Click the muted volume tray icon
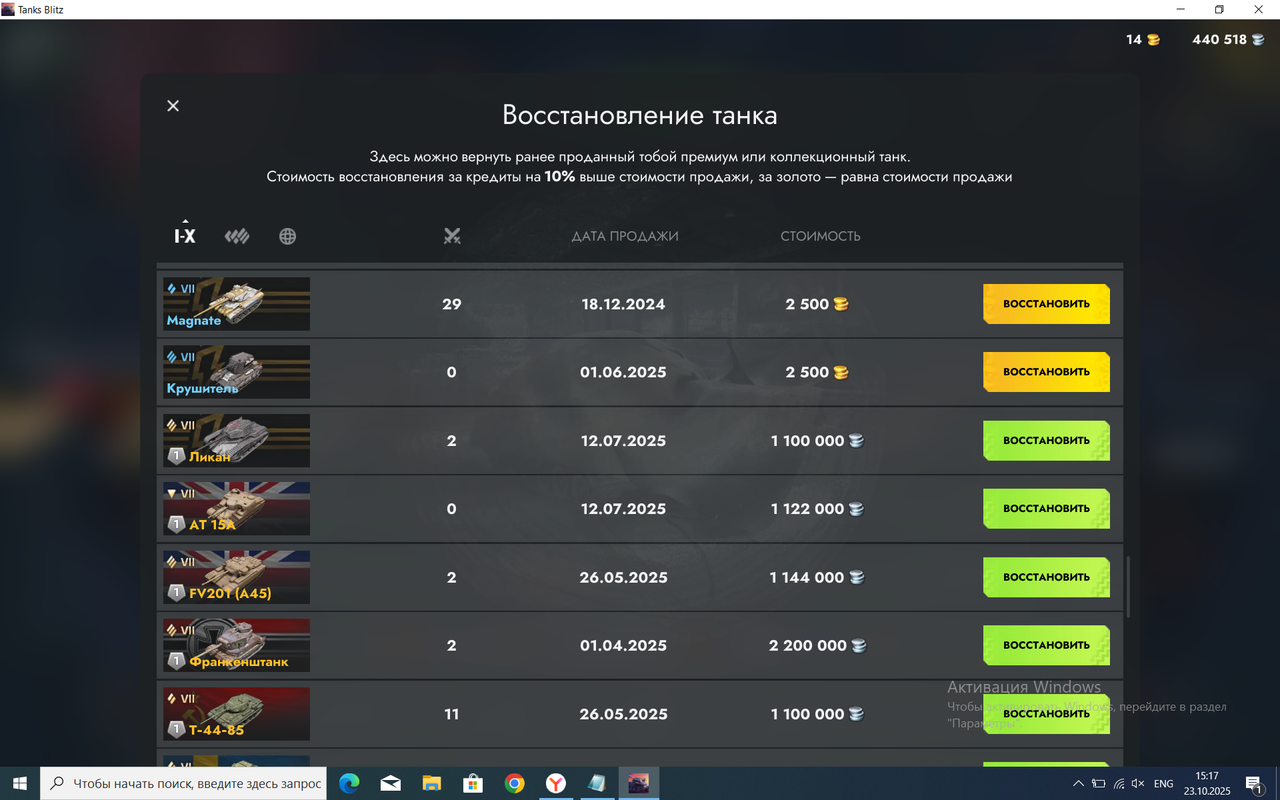The image size is (1280, 800). pyautogui.click(x=1138, y=784)
